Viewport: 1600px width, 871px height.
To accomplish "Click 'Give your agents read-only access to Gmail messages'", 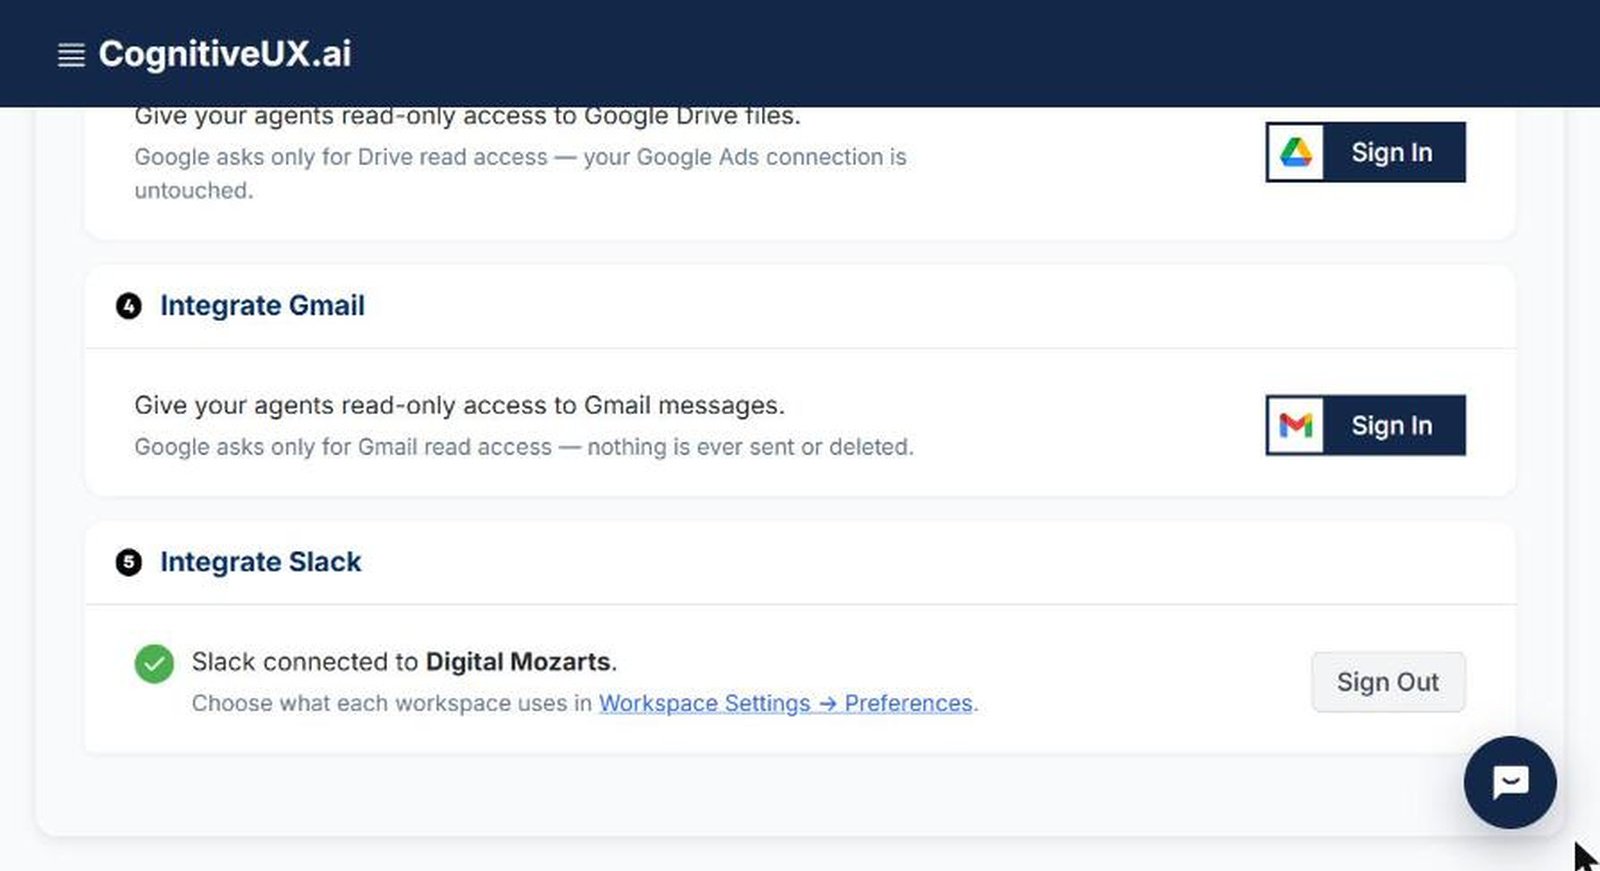I will click(x=459, y=405).
